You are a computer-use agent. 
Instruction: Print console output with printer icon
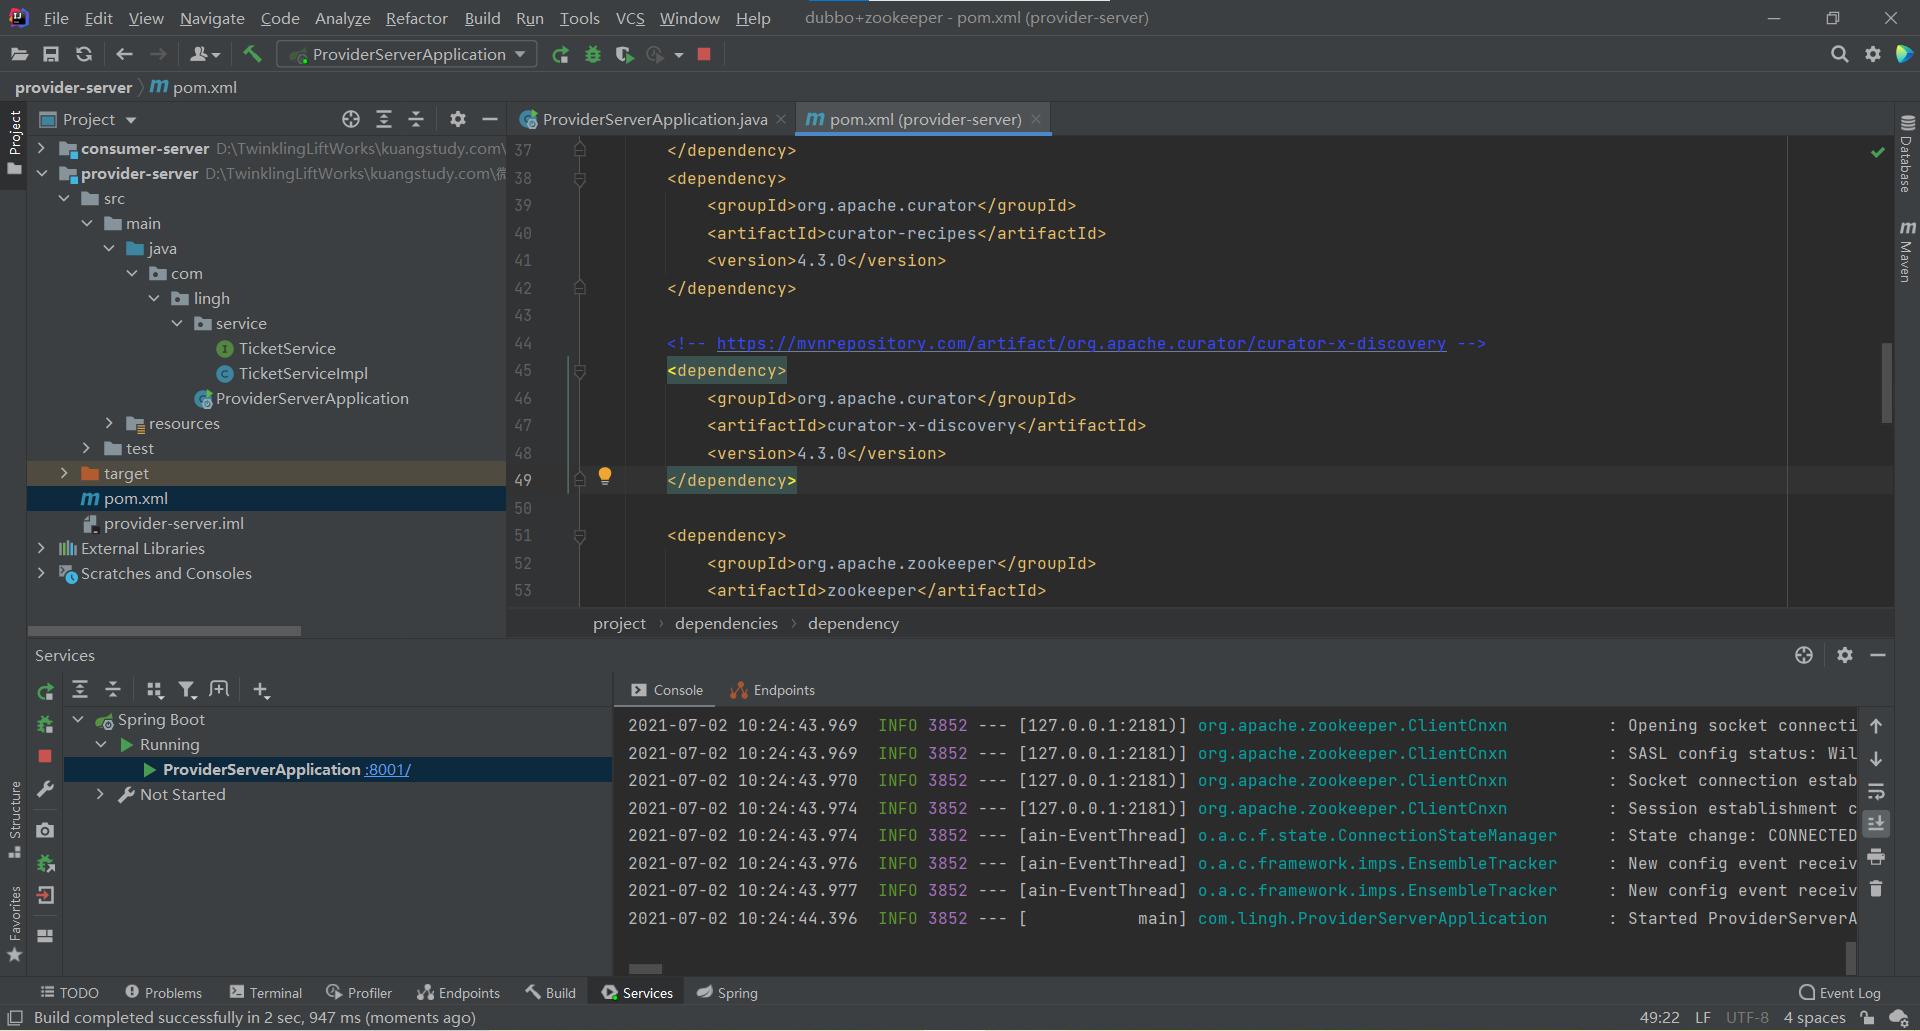coord(1876,857)
